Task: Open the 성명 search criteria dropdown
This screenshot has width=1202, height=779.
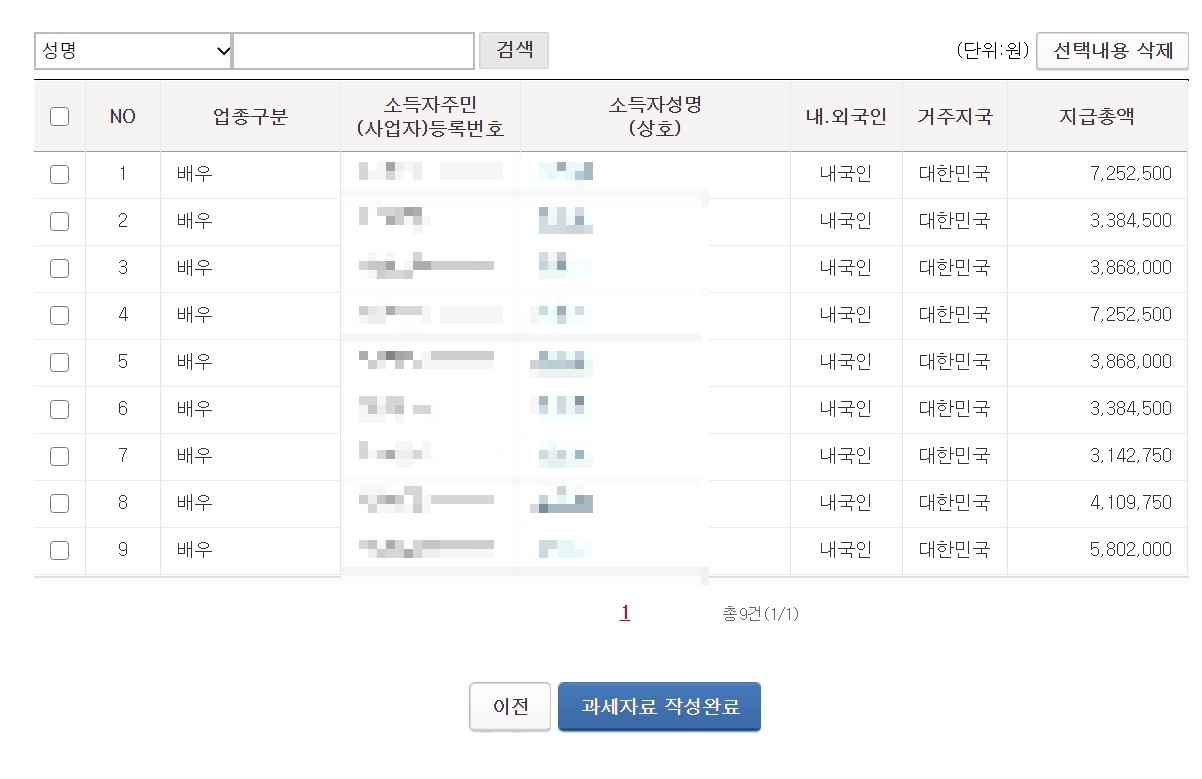Action: click(131, 49)
